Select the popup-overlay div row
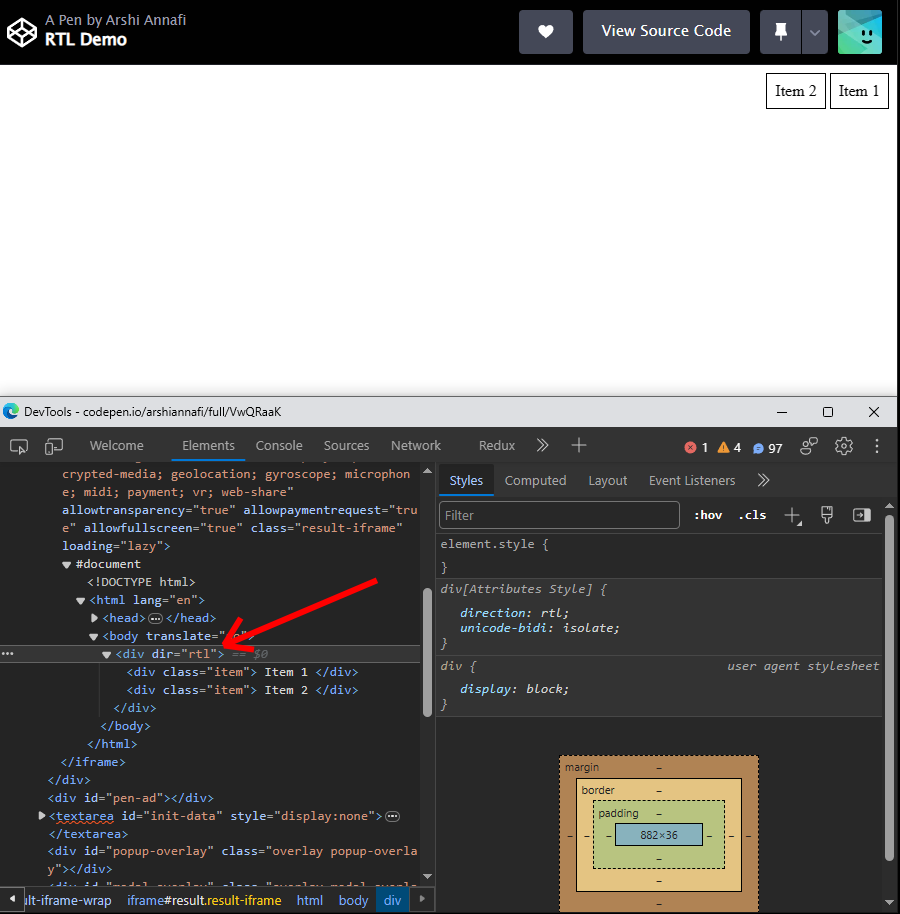This screenshot has width=900, height=914. pyautogui.click(x=233, y=860)
